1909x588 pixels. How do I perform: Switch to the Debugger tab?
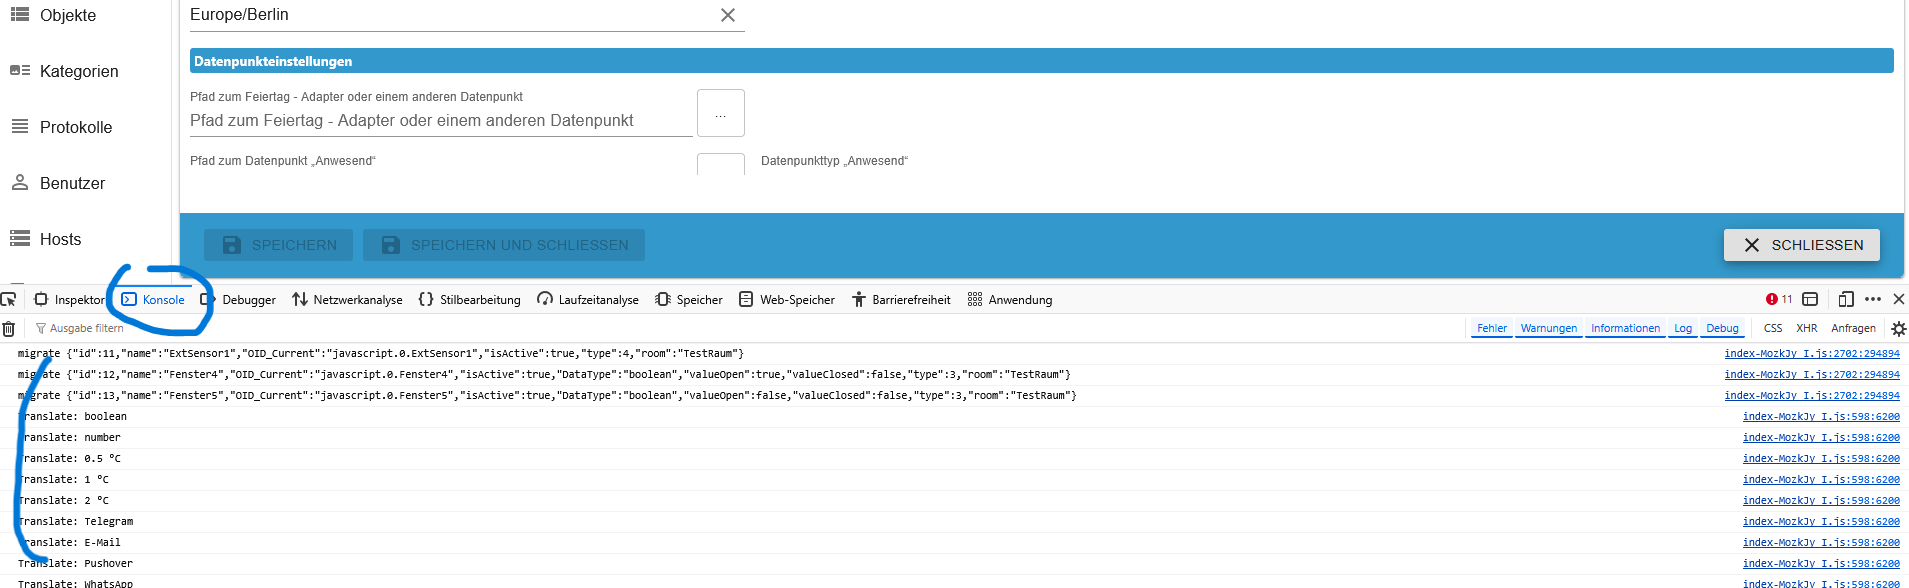[238, 300]
